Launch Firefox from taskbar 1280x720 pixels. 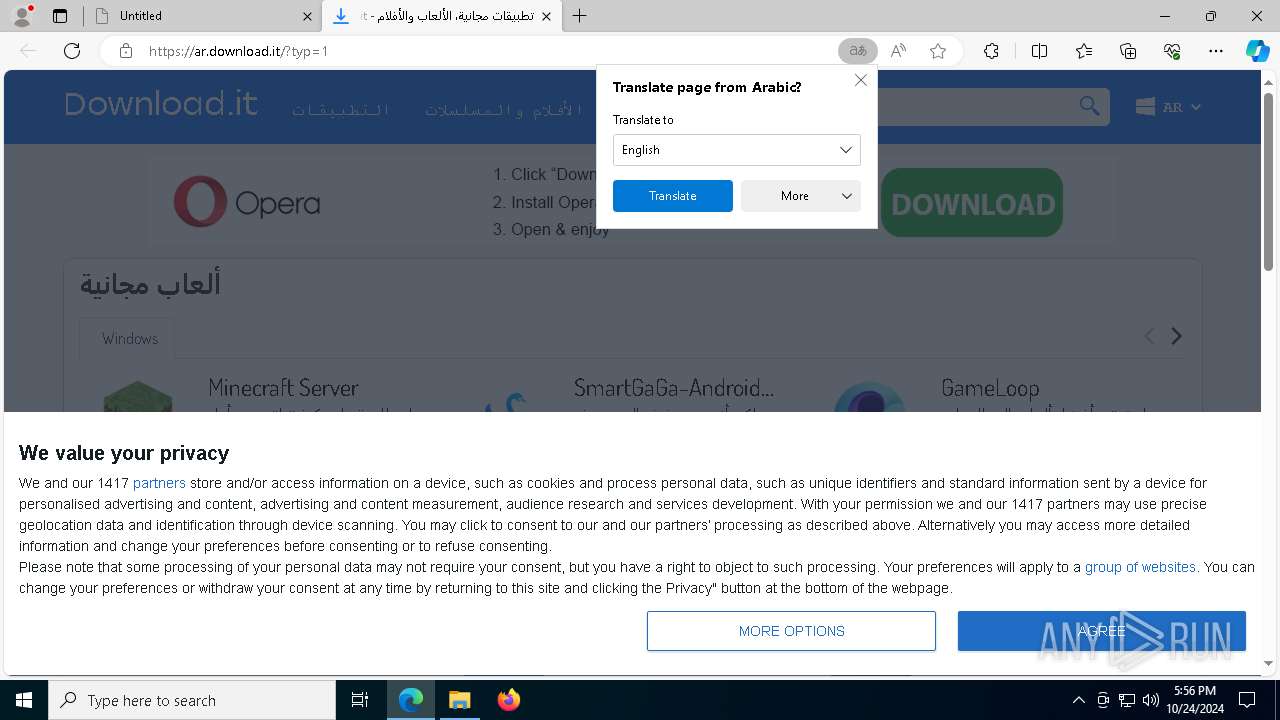point(509,700)
